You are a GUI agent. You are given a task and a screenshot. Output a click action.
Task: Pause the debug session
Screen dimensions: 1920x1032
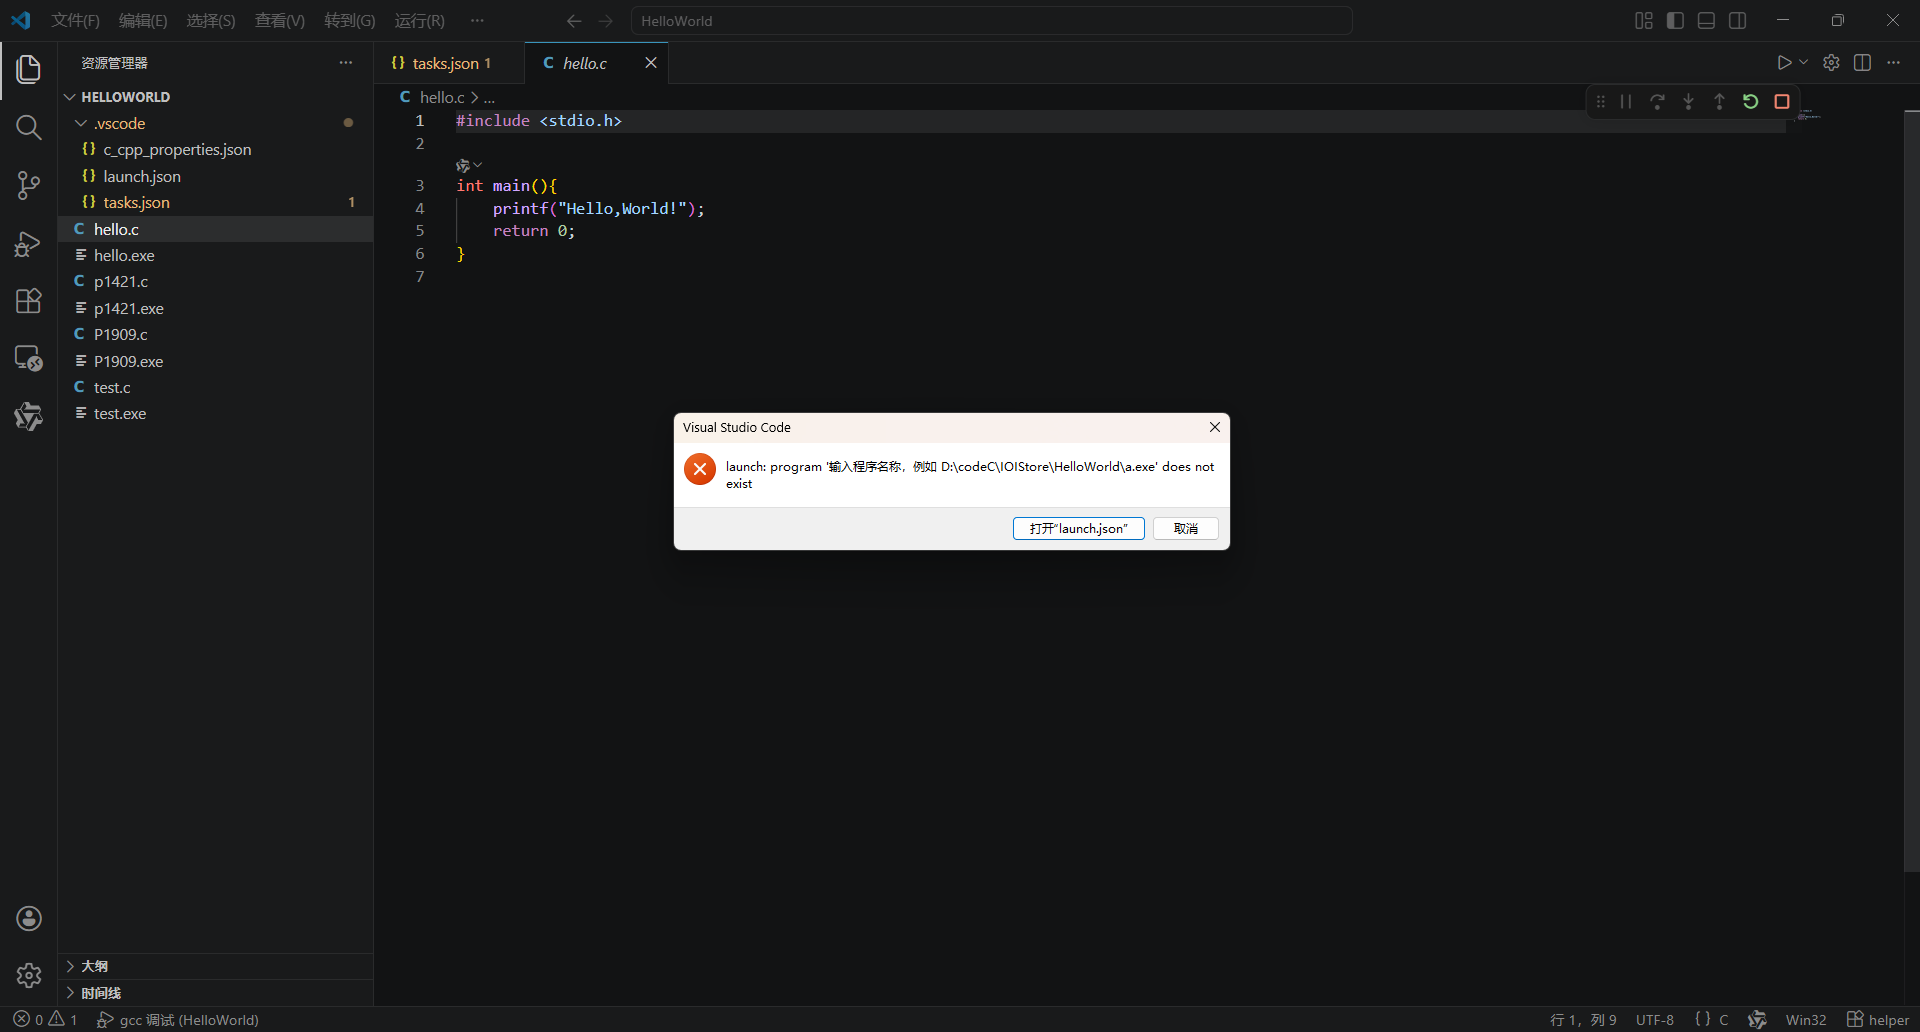(1626, 102)
